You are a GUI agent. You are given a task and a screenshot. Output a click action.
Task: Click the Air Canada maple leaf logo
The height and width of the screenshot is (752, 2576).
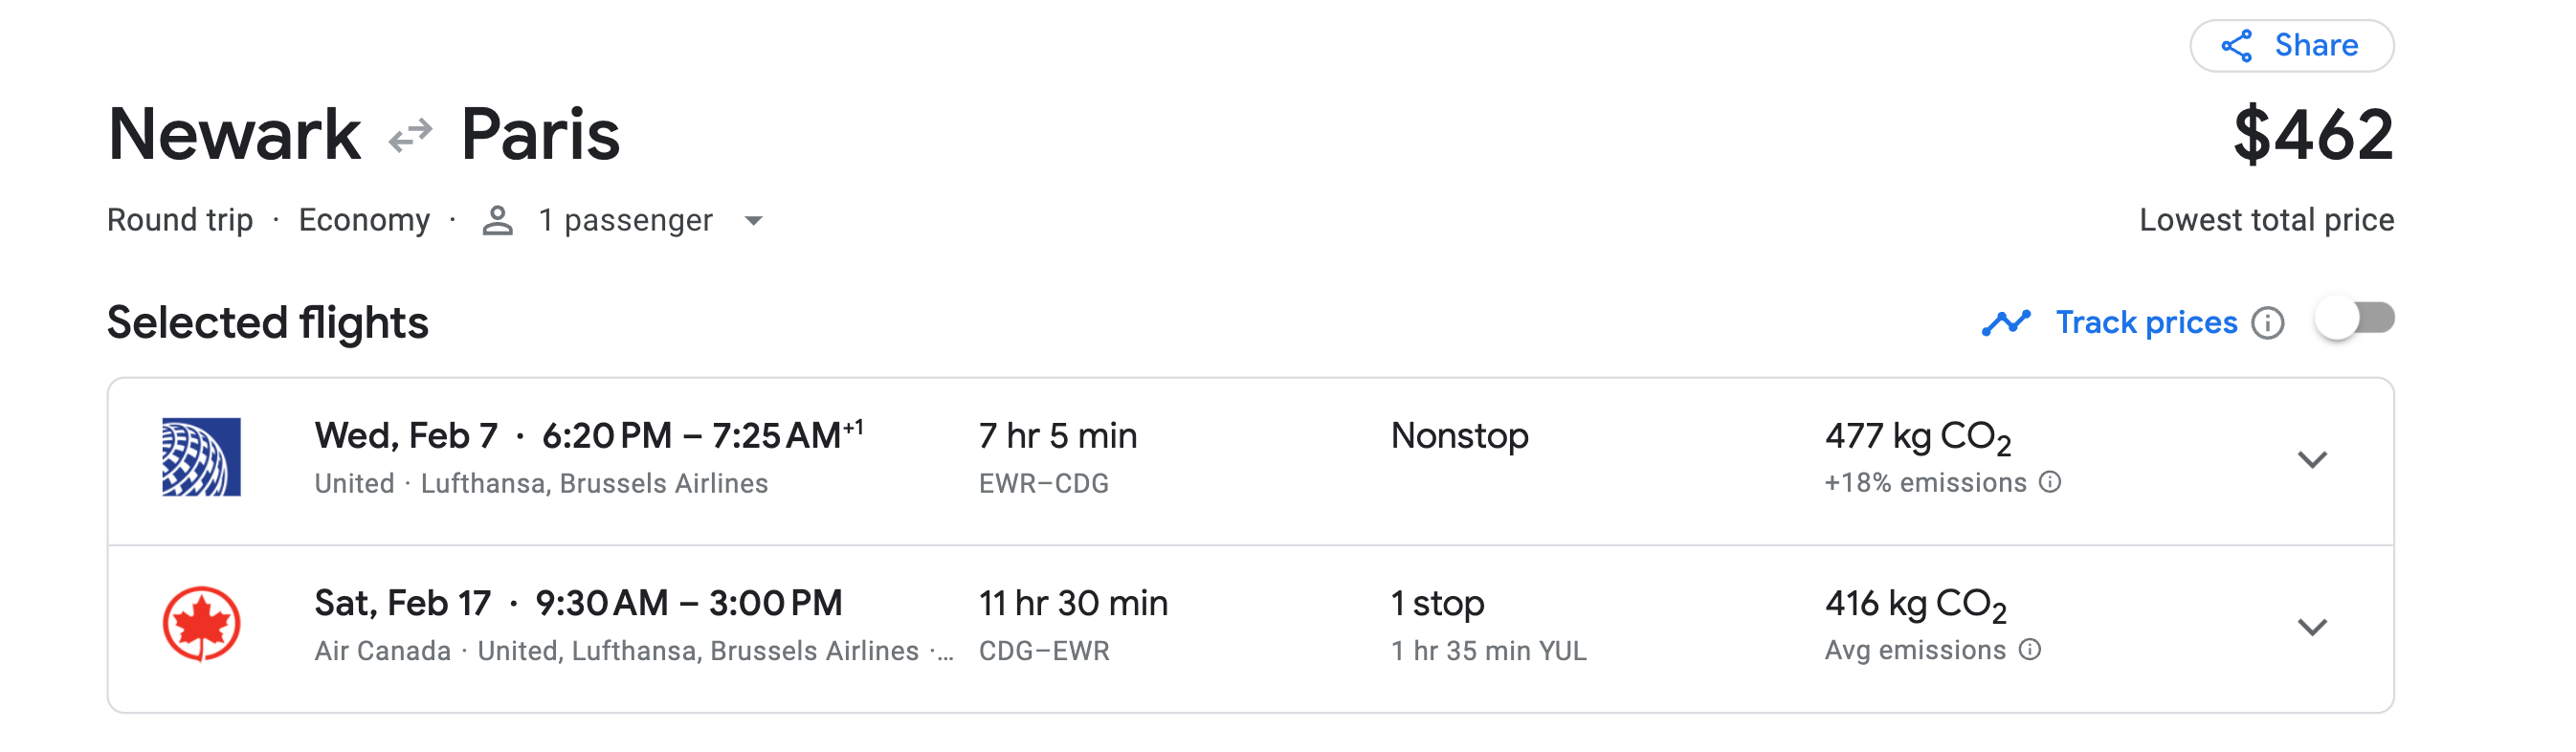point(201,624)
